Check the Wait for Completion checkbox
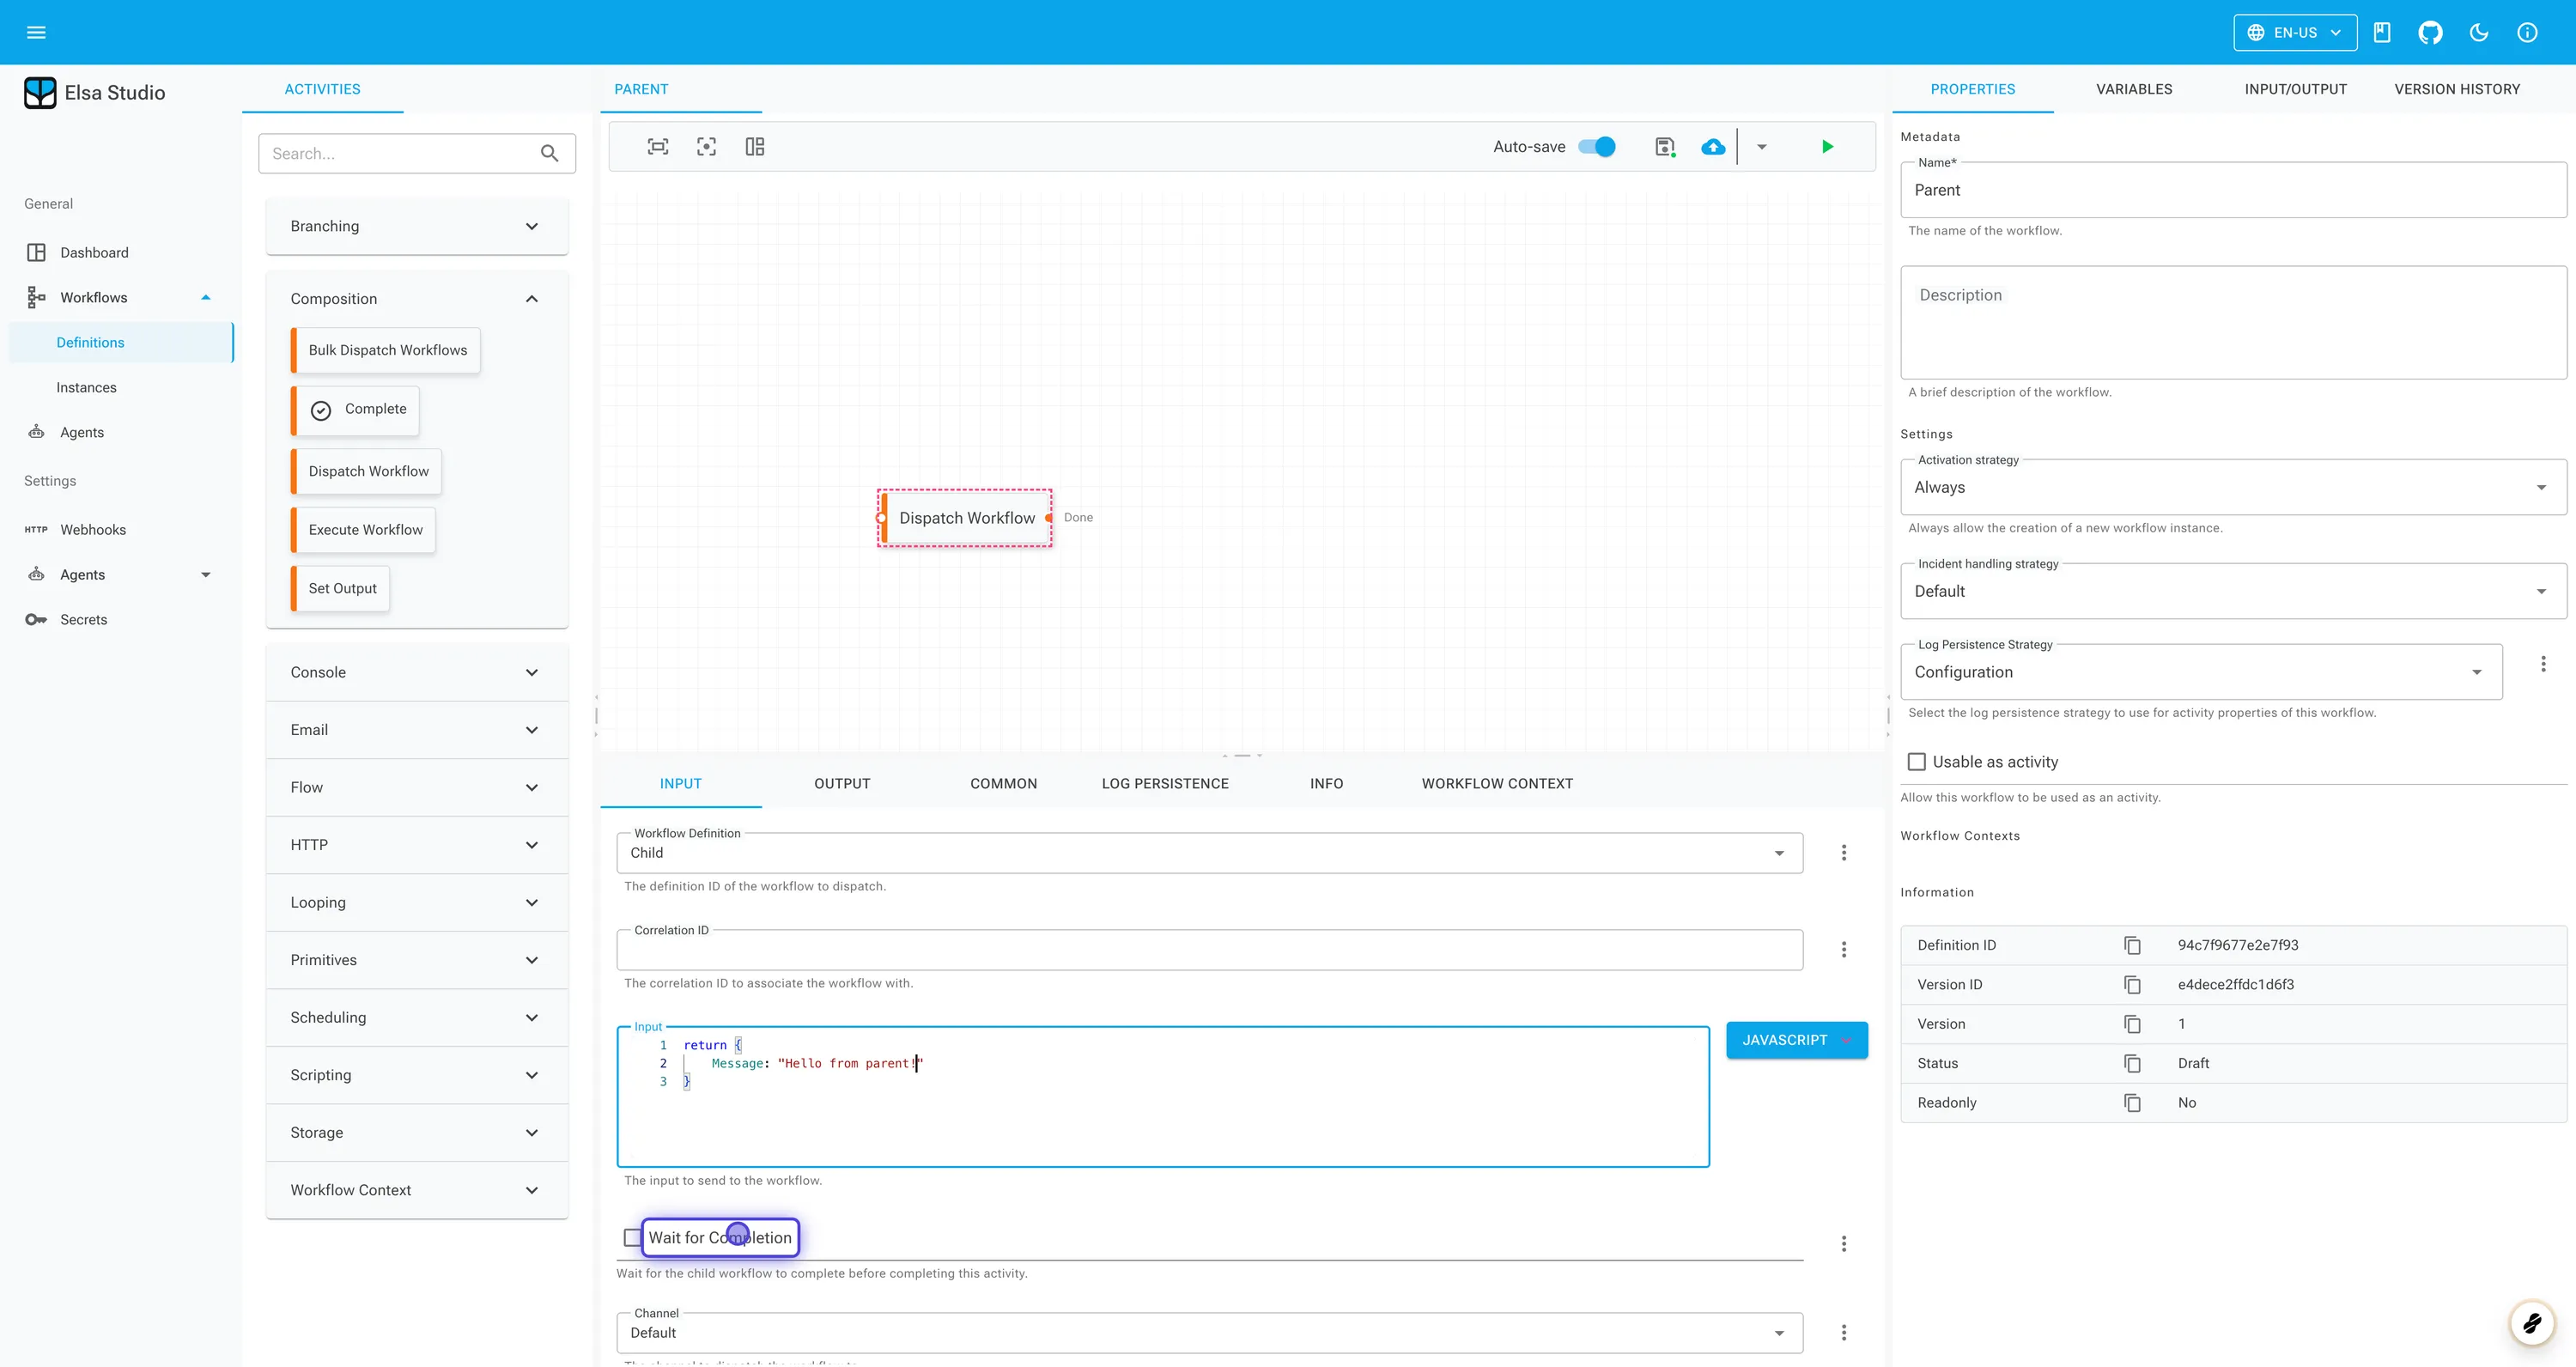The image size is (2576, 1367). coord(631,1237)
